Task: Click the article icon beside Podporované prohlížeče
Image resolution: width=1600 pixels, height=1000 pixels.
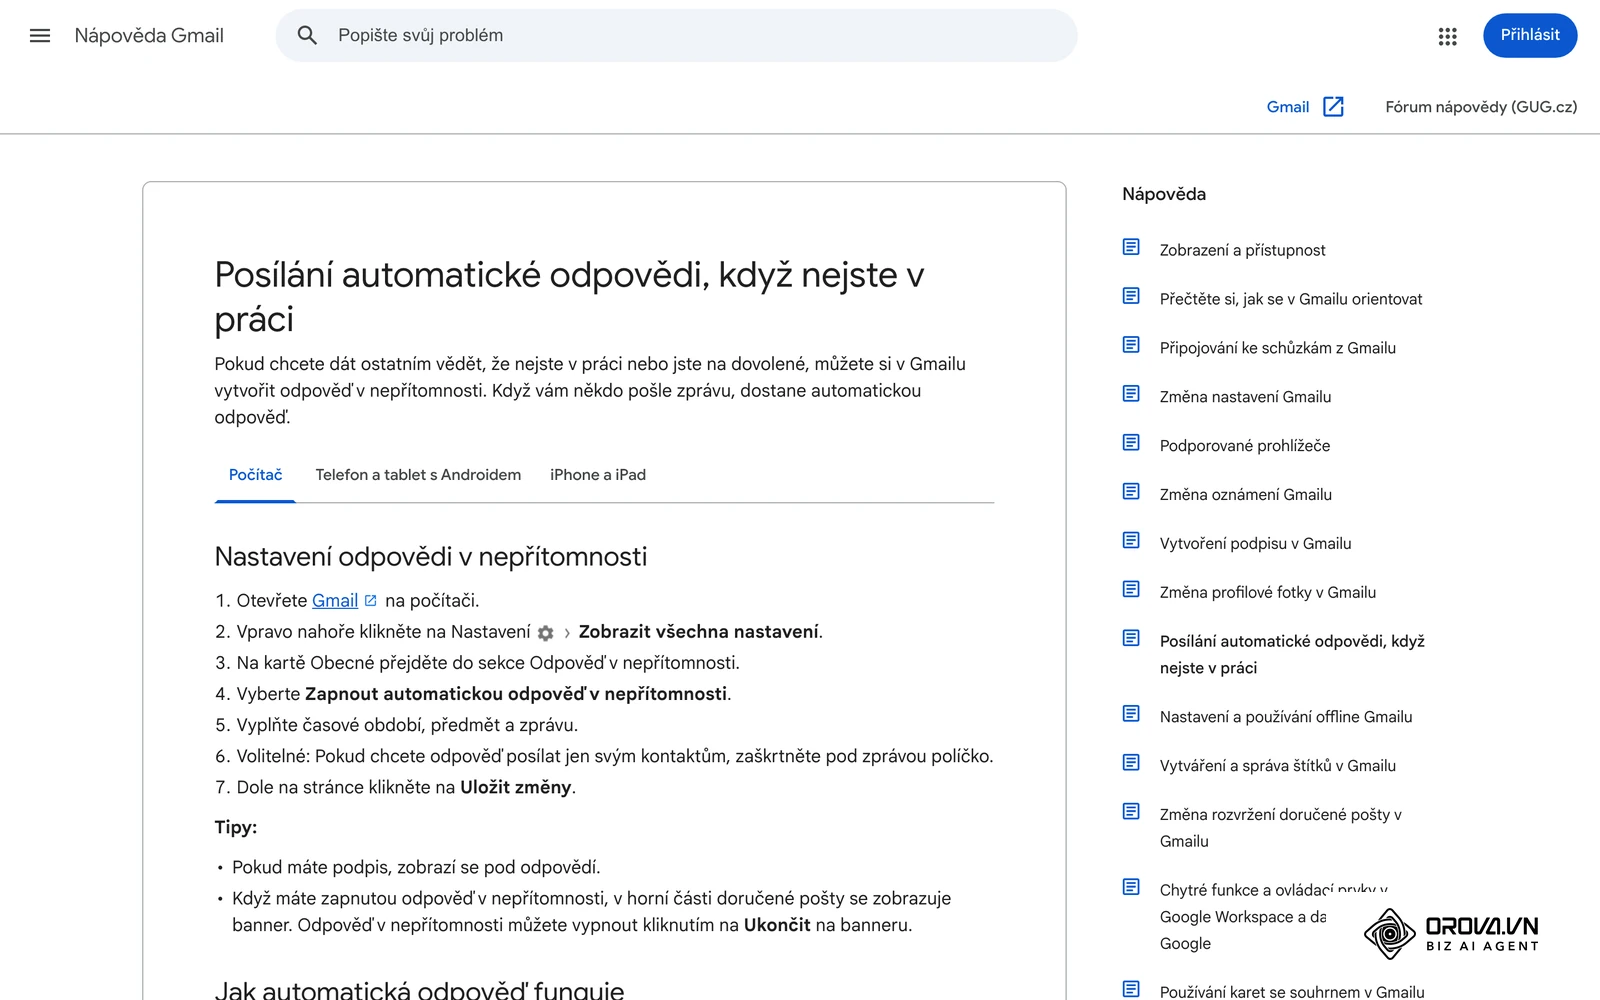Action: (1131, 443)
